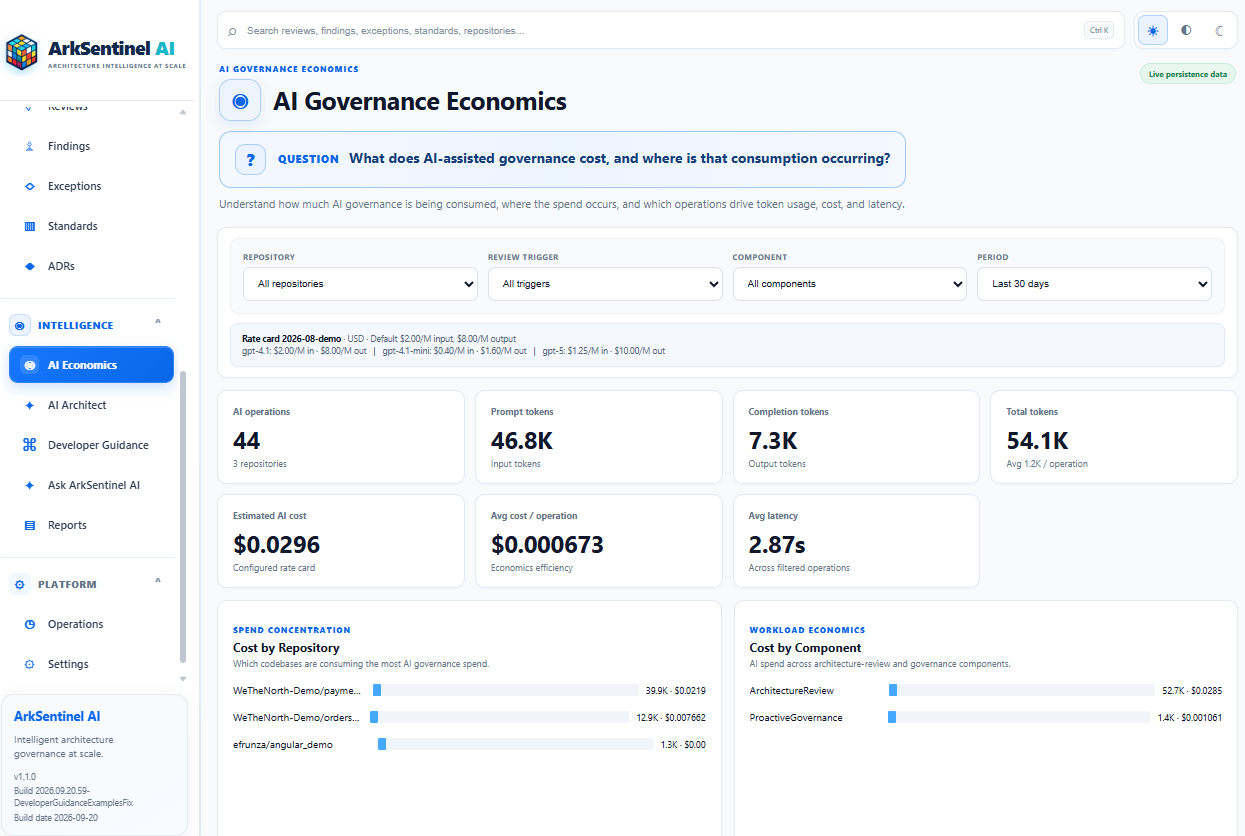1245x836 pixels.
Task: Click the Ctrl K shortcut badge
Action: (x=1098, y=30)
